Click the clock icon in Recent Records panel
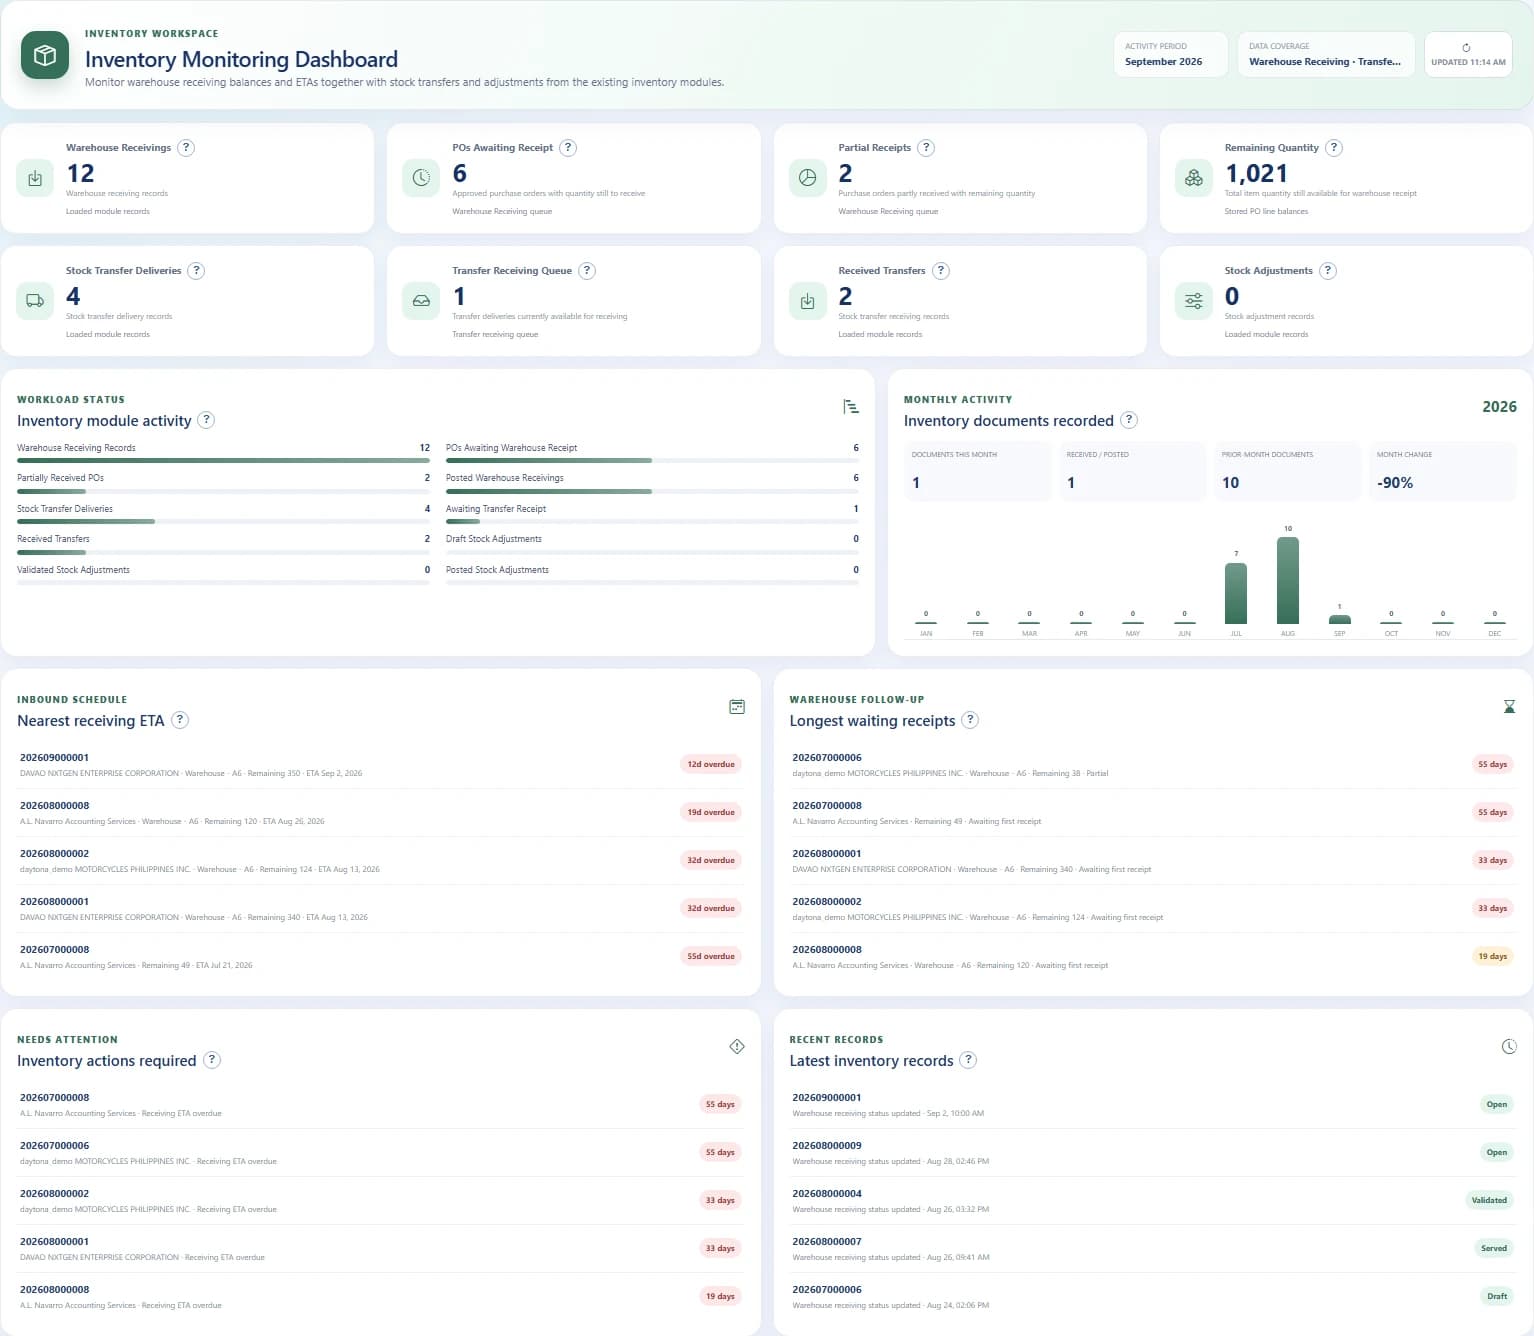The image size is (1534, 1336). coord(1509,1047)
